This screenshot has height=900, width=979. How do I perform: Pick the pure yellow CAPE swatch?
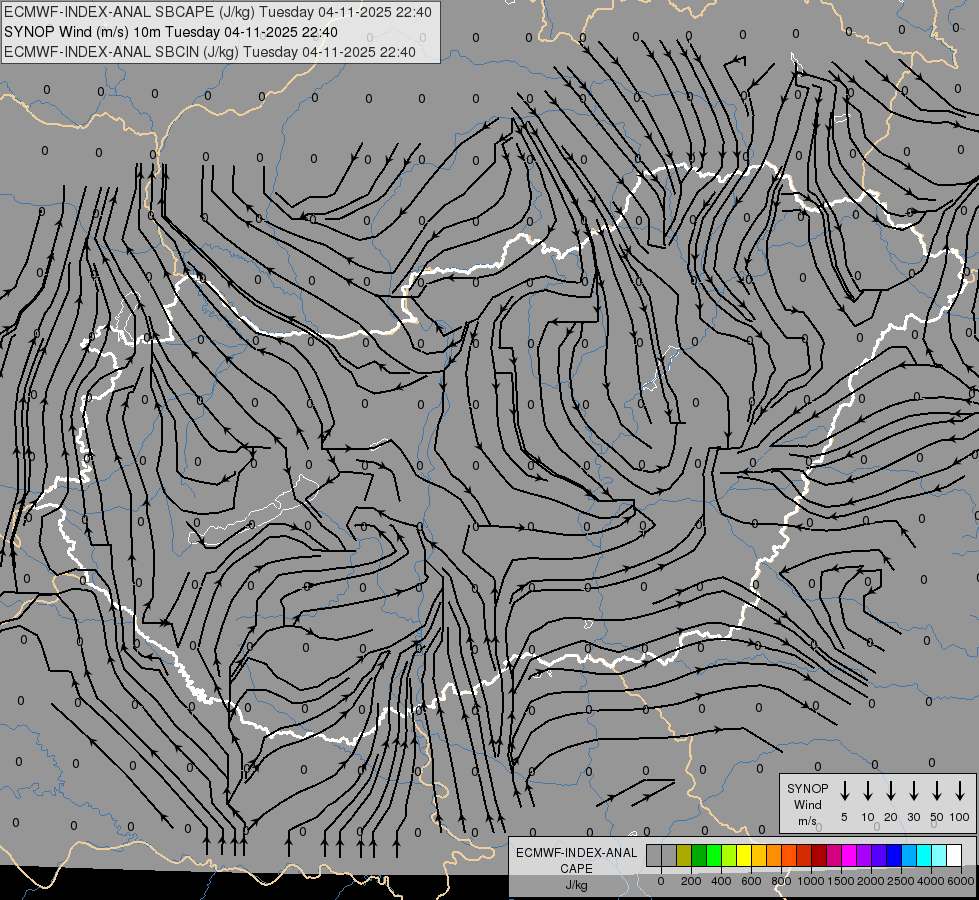(744, 856)
